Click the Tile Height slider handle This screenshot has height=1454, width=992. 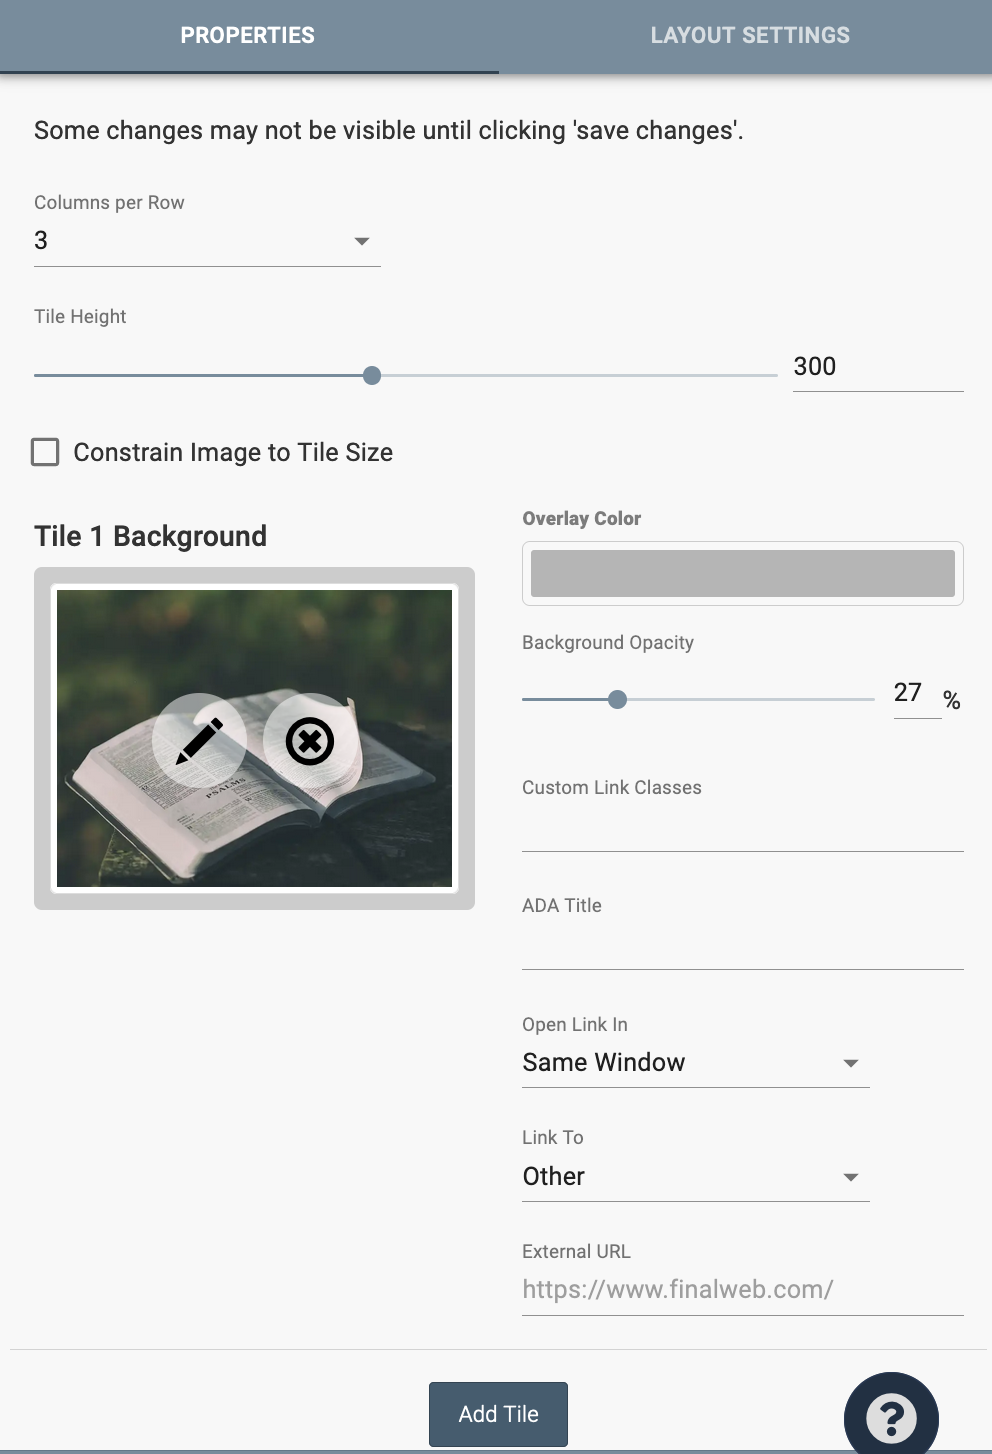click(x=372, y=376)
